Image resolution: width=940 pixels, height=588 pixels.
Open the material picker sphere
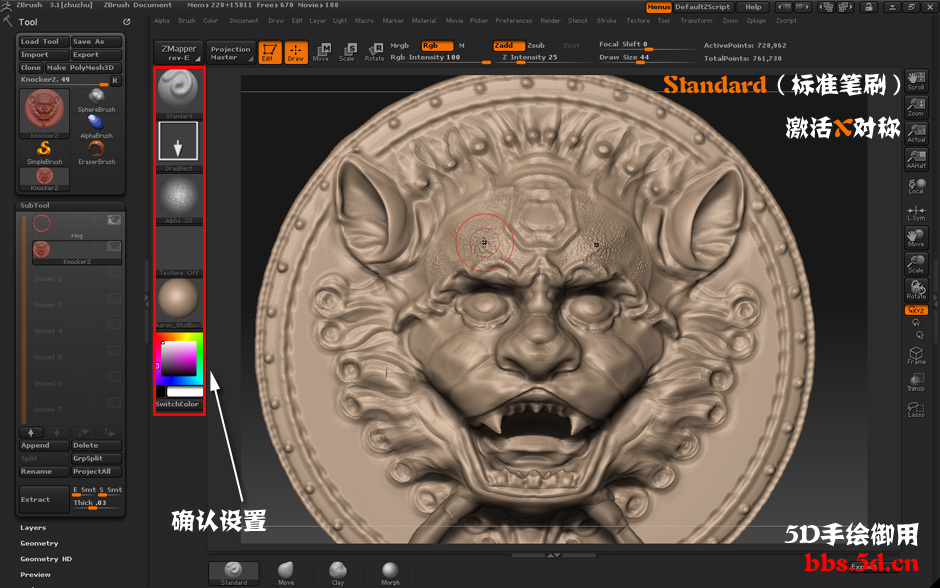coord(179,303)
